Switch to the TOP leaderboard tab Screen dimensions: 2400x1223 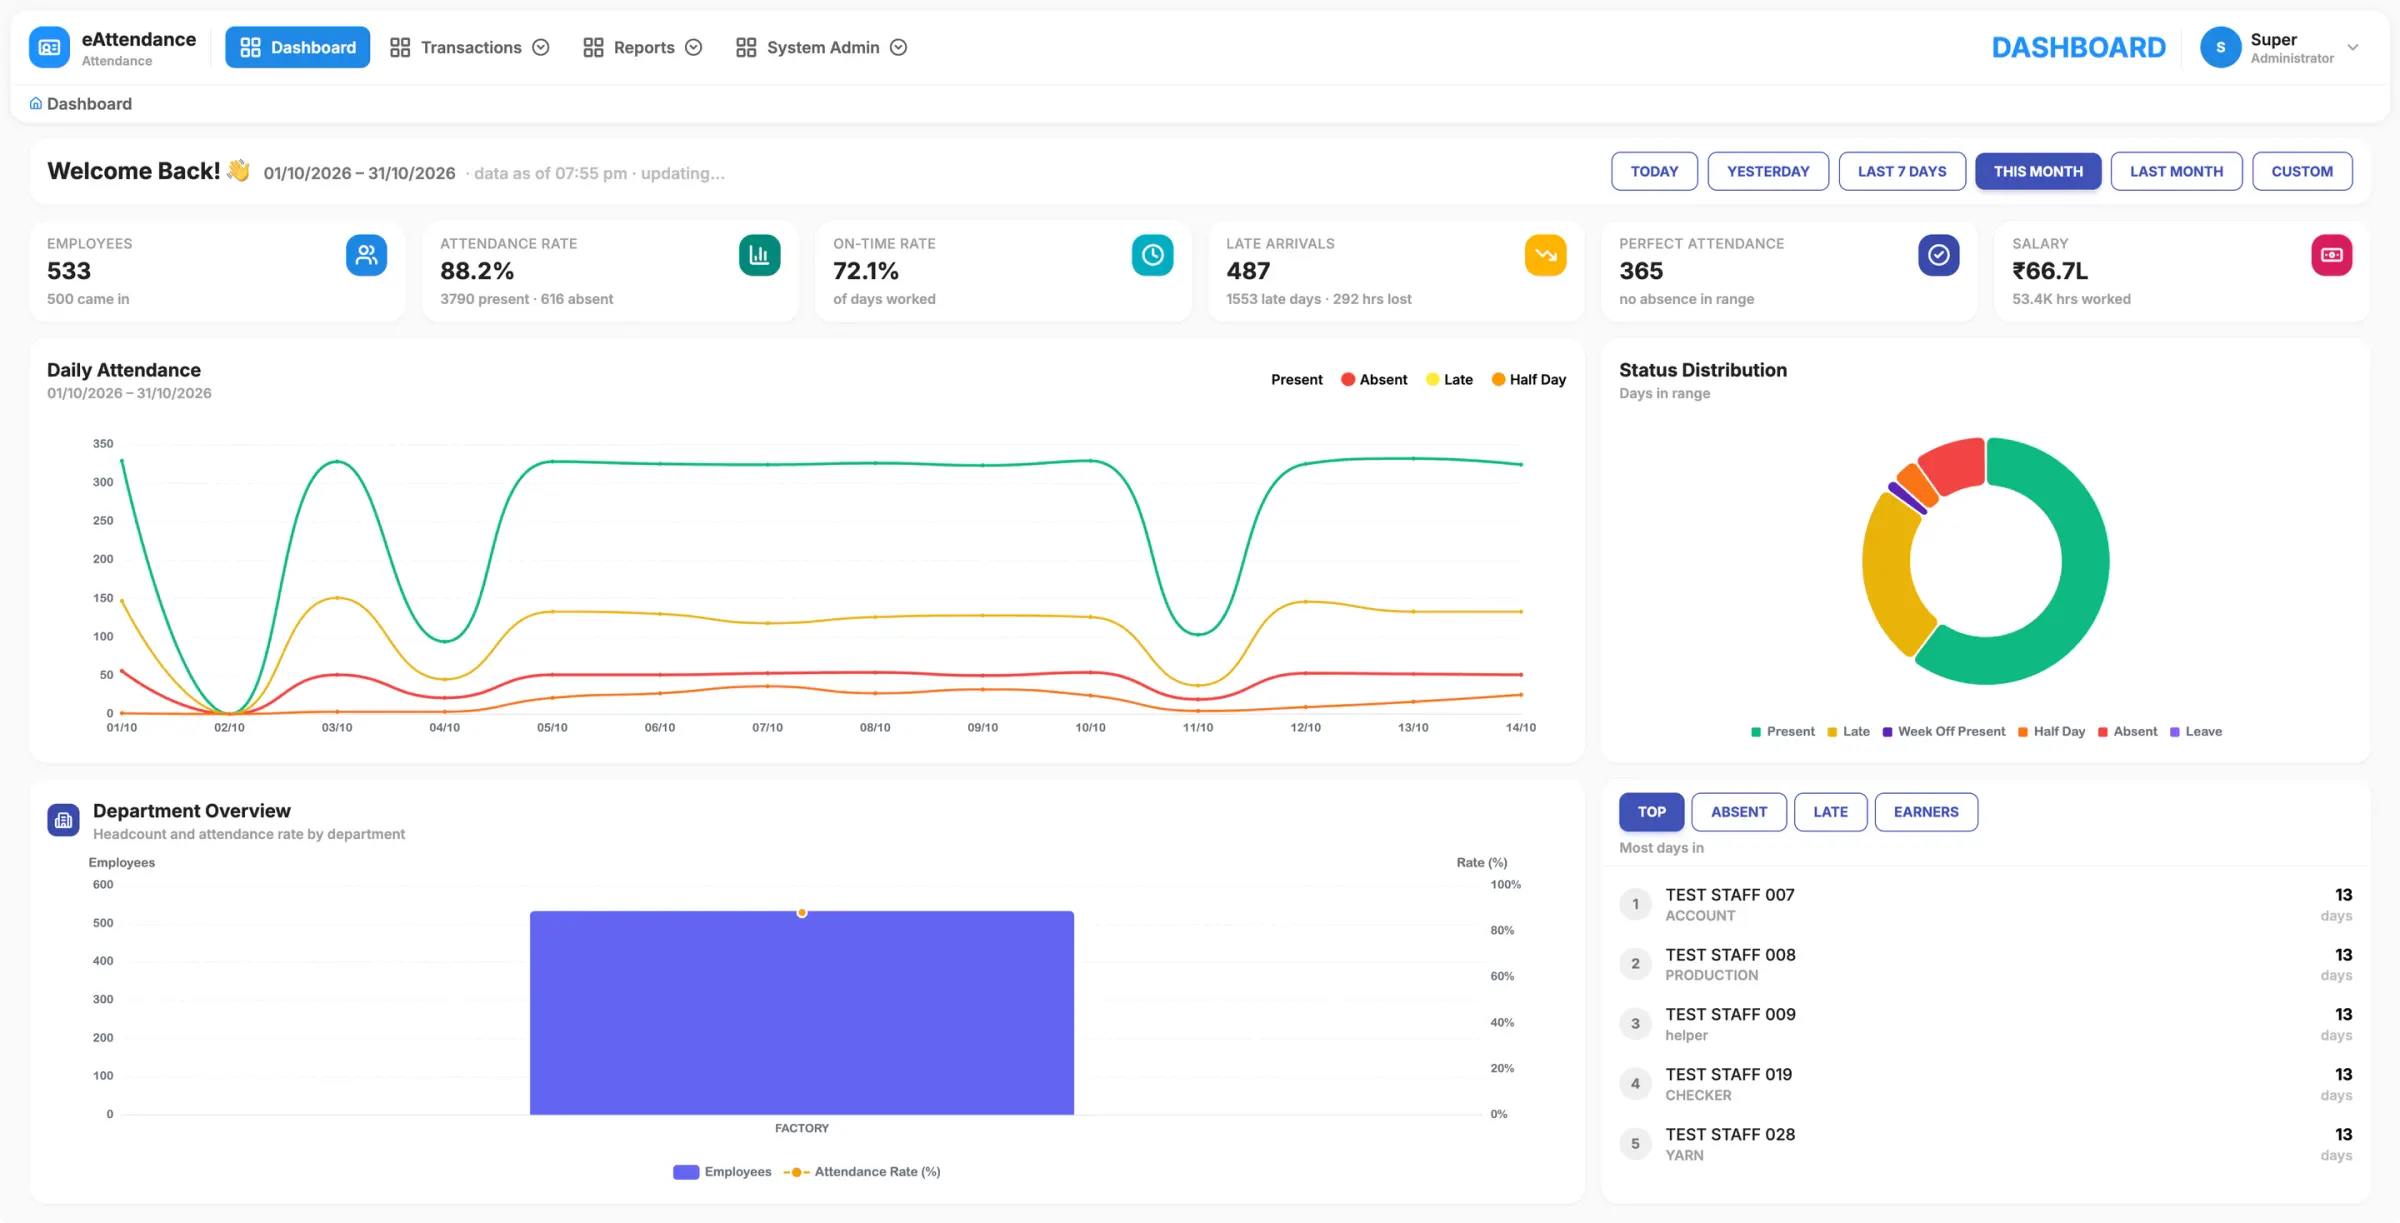click(x=1651, y=811)
